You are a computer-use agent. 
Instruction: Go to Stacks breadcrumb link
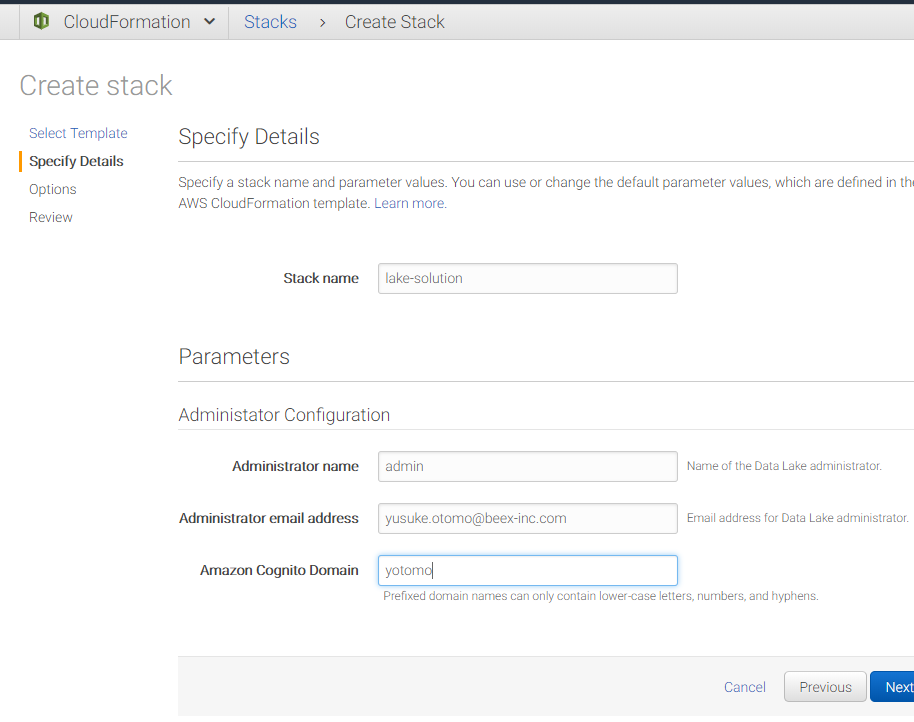coord(270,22)
